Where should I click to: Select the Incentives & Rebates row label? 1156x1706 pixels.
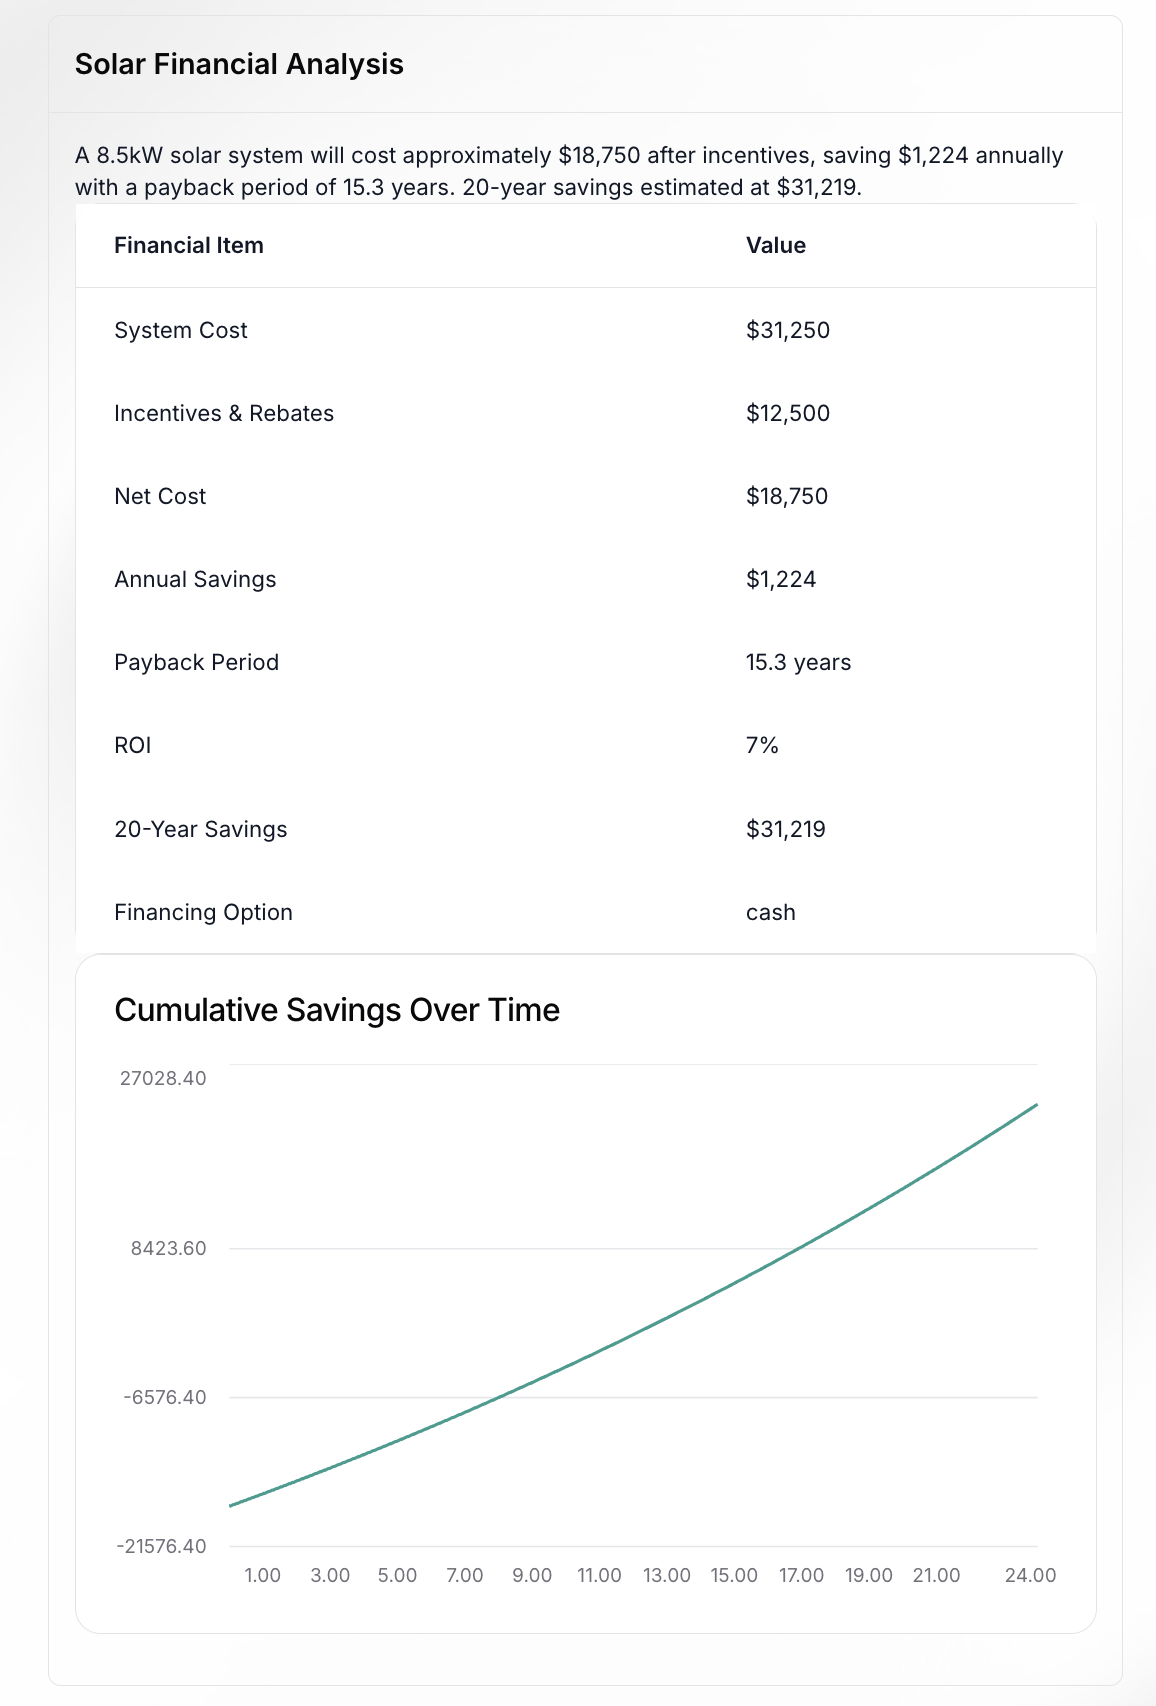[224, 413]
